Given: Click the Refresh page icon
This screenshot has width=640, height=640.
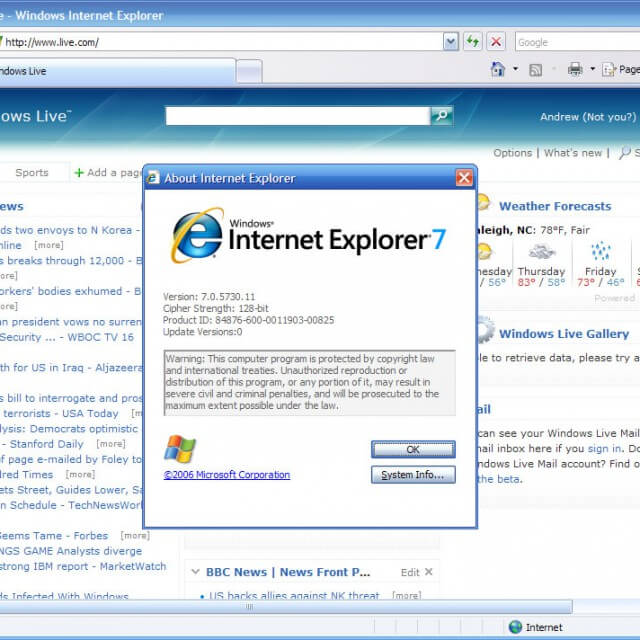Looking at the screenshot, I should click(472, 42).
